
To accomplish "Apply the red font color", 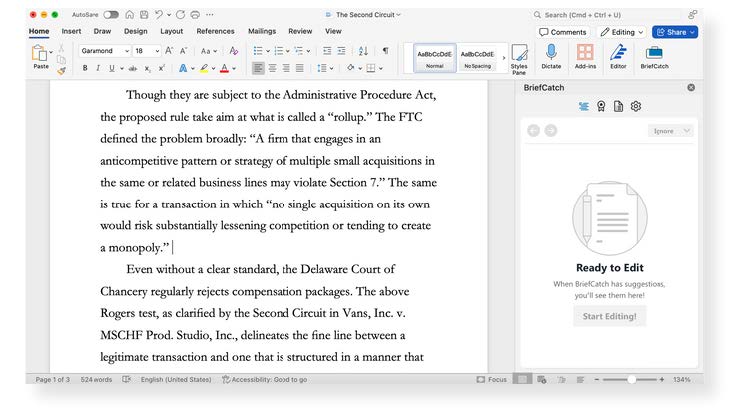I will coord(224,68).
